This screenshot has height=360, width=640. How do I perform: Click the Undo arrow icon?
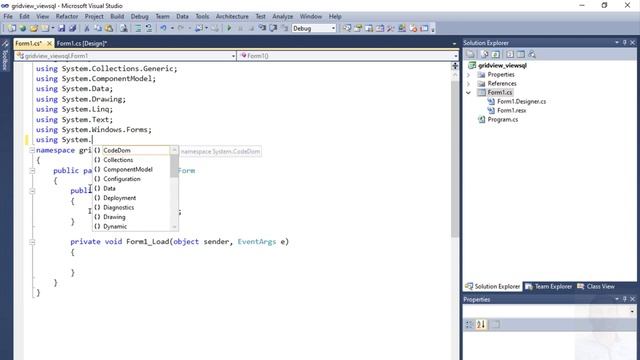coord(163,28)
